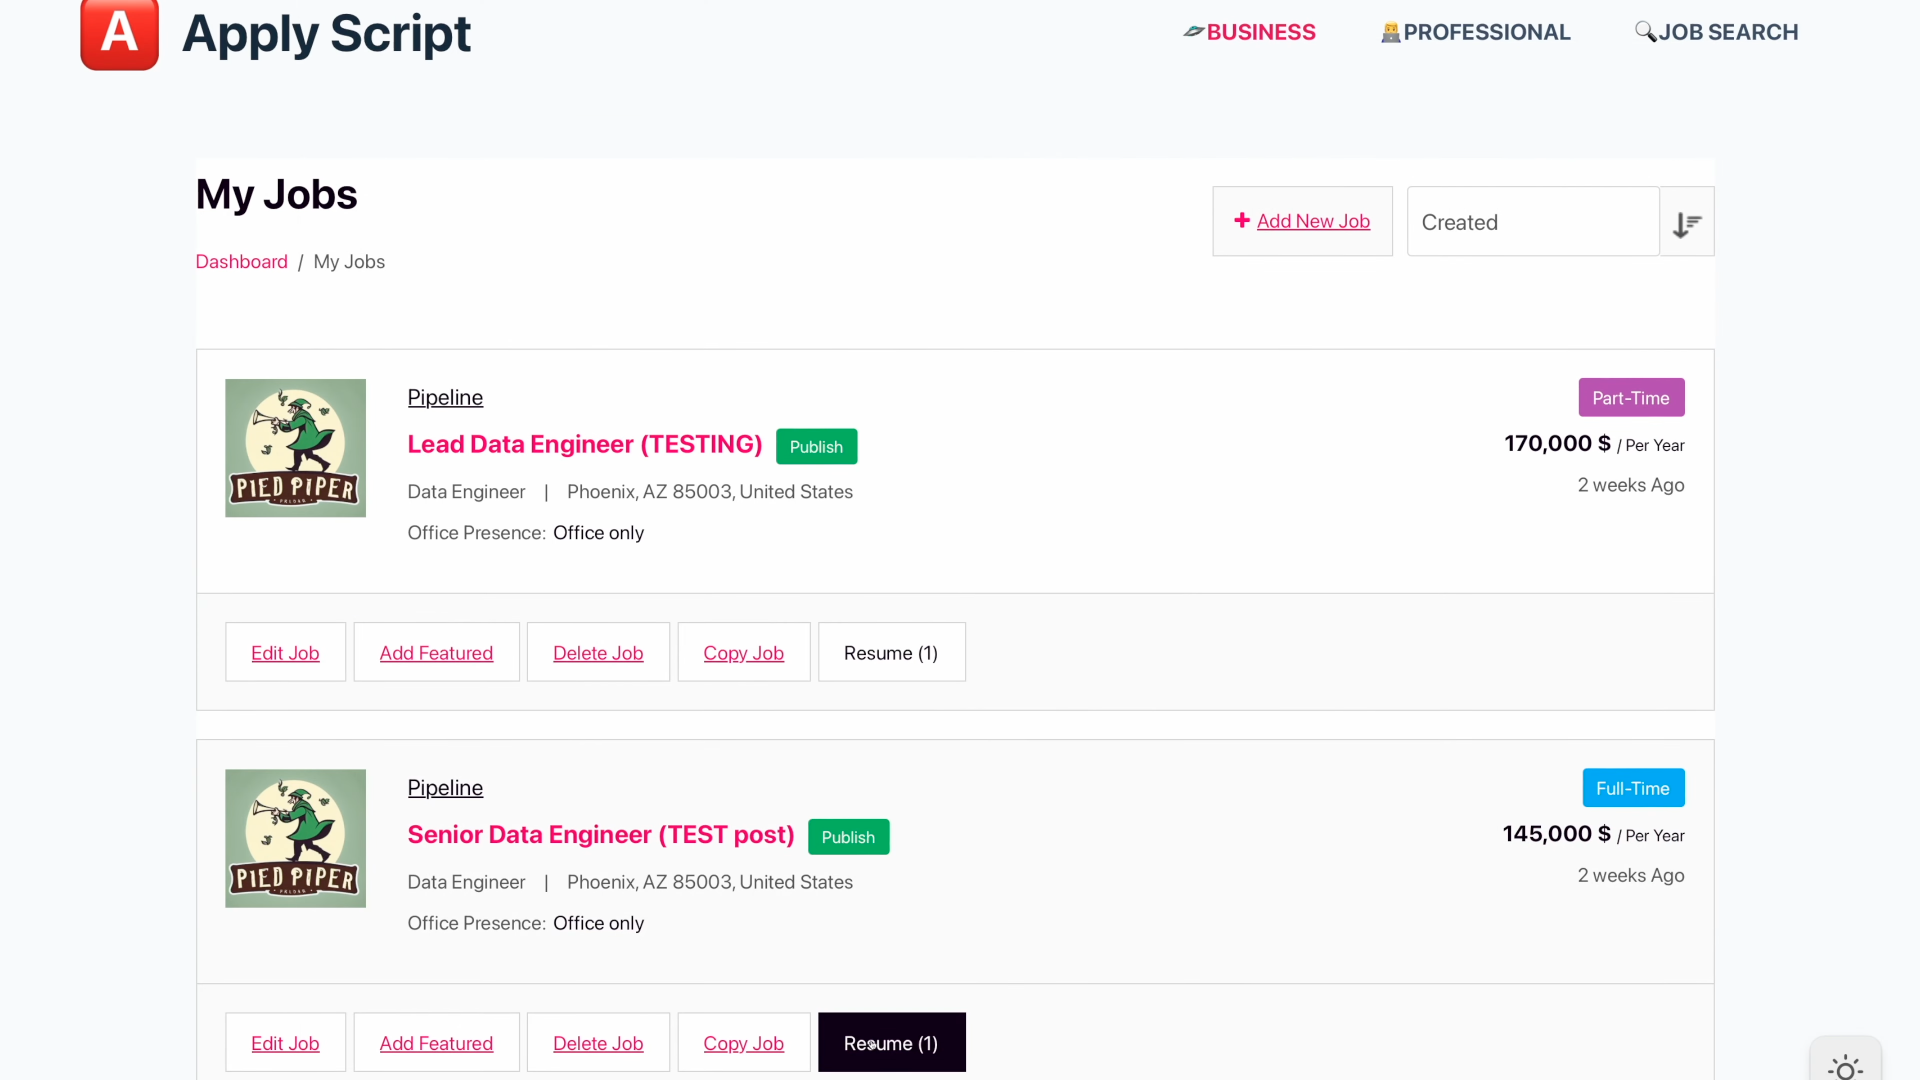Click Edit Job for Lead Data Engineer
Screen dimensions: 1920x1080
[285, 653]
